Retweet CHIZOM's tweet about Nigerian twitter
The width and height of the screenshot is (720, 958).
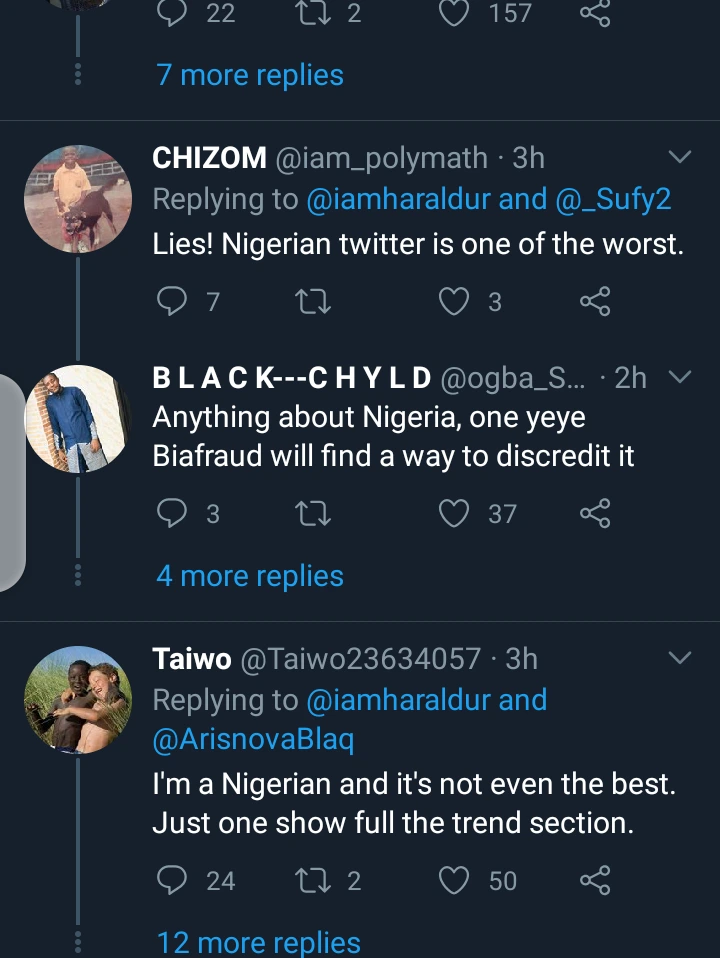point(315,301)
